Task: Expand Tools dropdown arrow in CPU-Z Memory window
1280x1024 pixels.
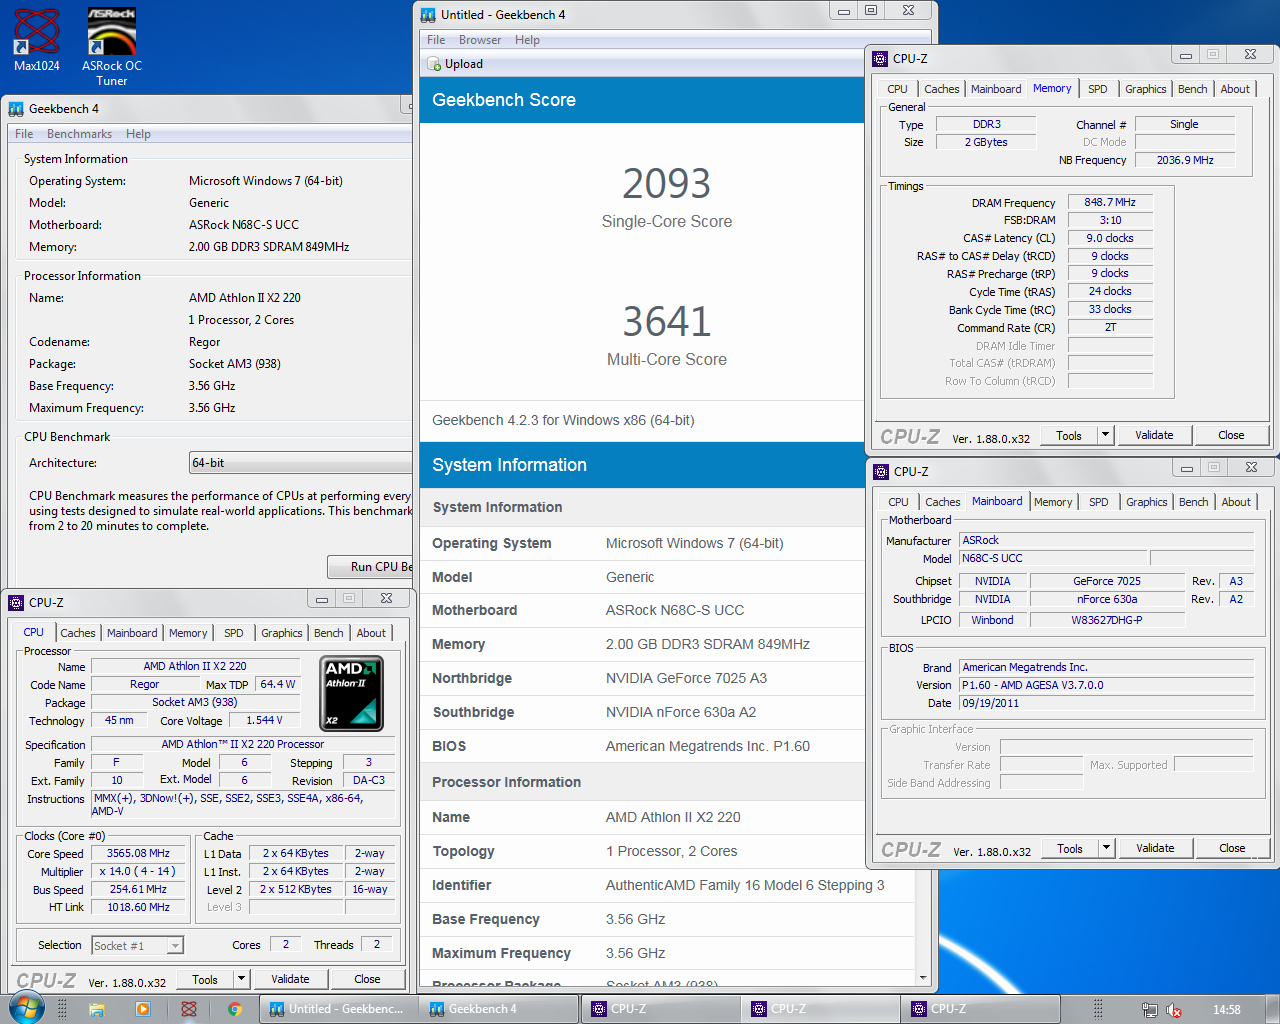Action: click(x=1105, y=435)
